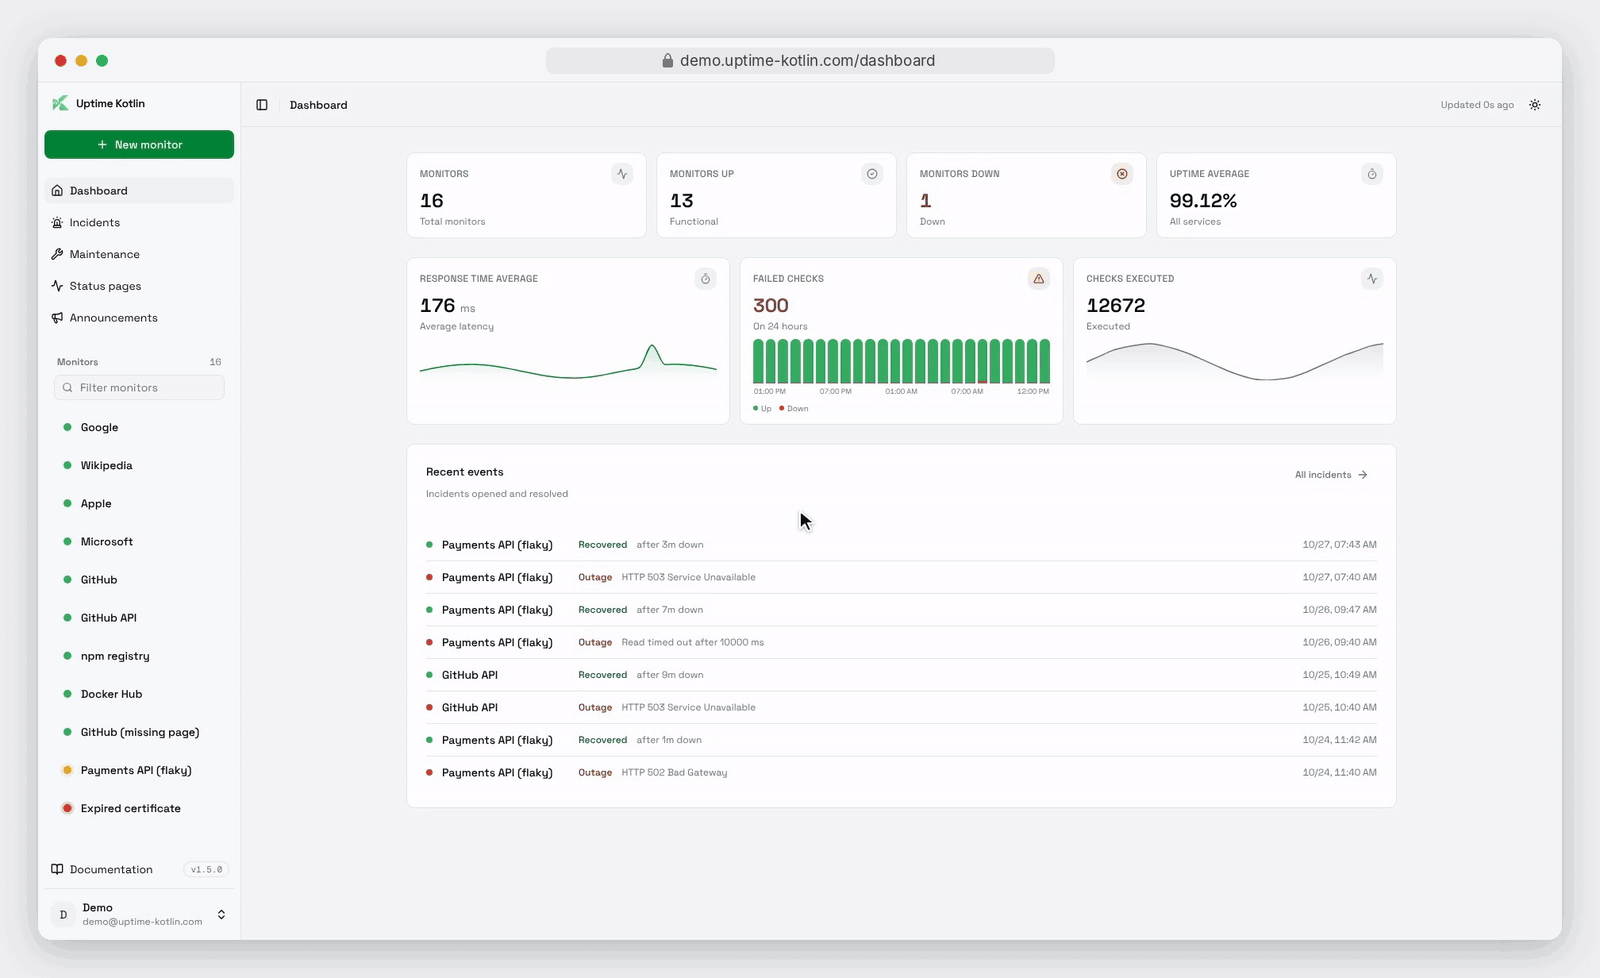Click the Microsoft monitor
Screen dimensions: 1600x978
coord(139,541)
